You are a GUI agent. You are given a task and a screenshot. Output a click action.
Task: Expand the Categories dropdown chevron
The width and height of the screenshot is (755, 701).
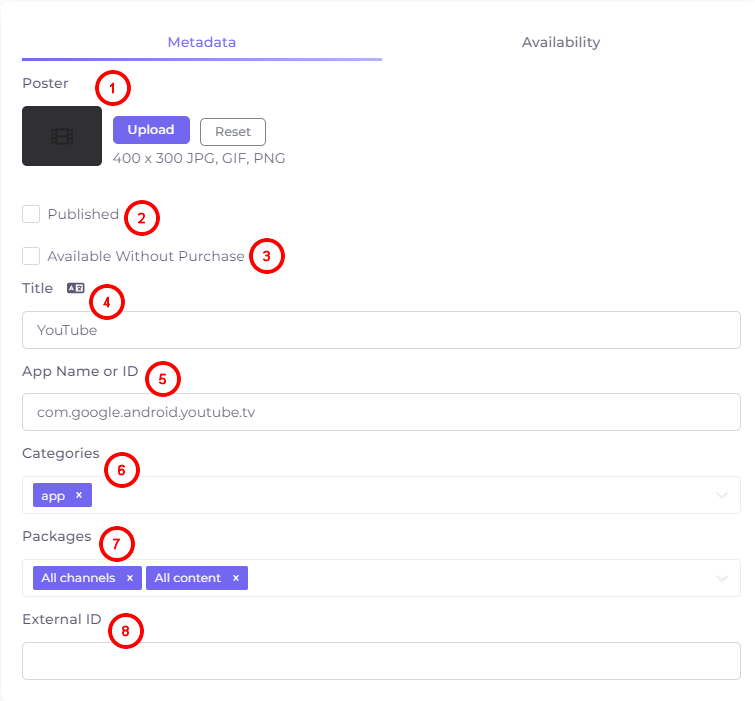[721, 495]
